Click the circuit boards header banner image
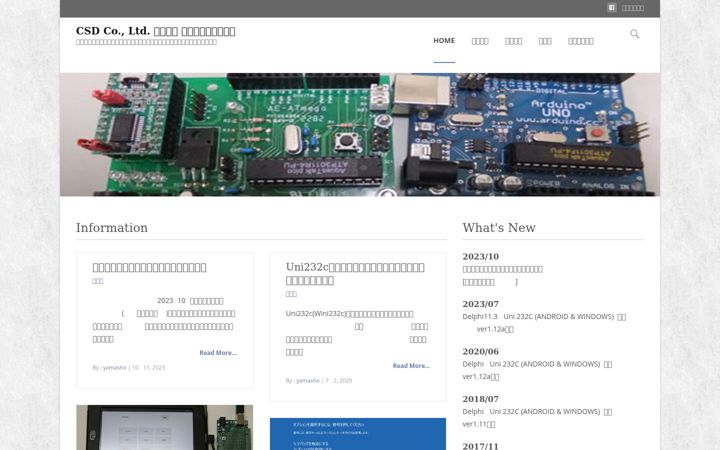The height and width of the screenshot is (450, 720). pyautogui.click(x=360, y=135)
